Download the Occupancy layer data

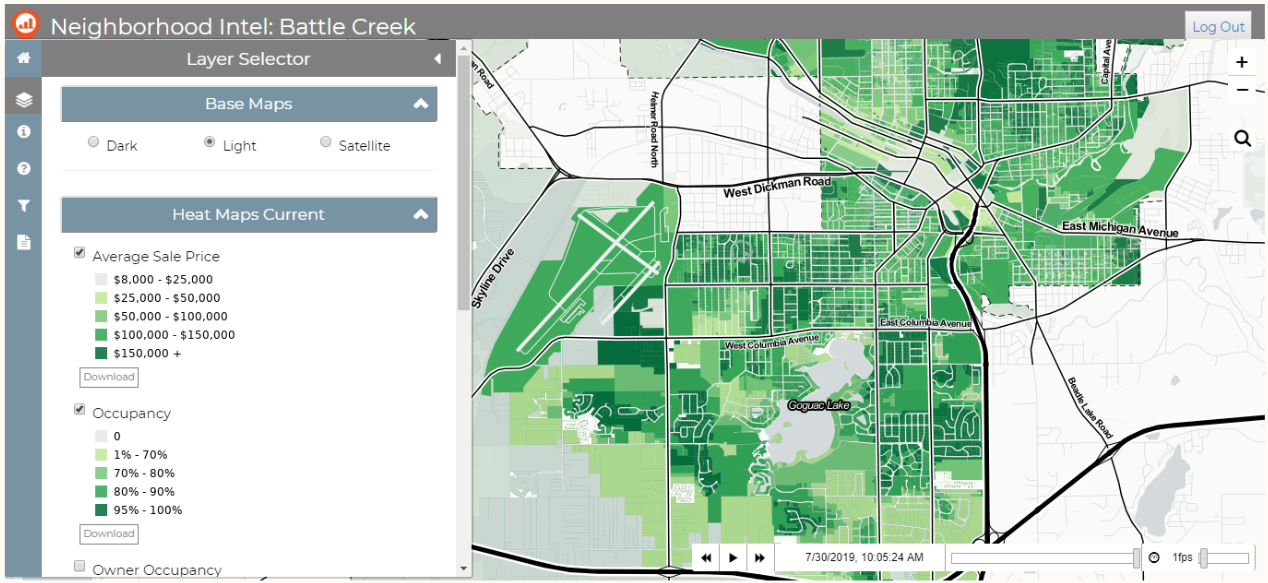(x=109, y=534)
